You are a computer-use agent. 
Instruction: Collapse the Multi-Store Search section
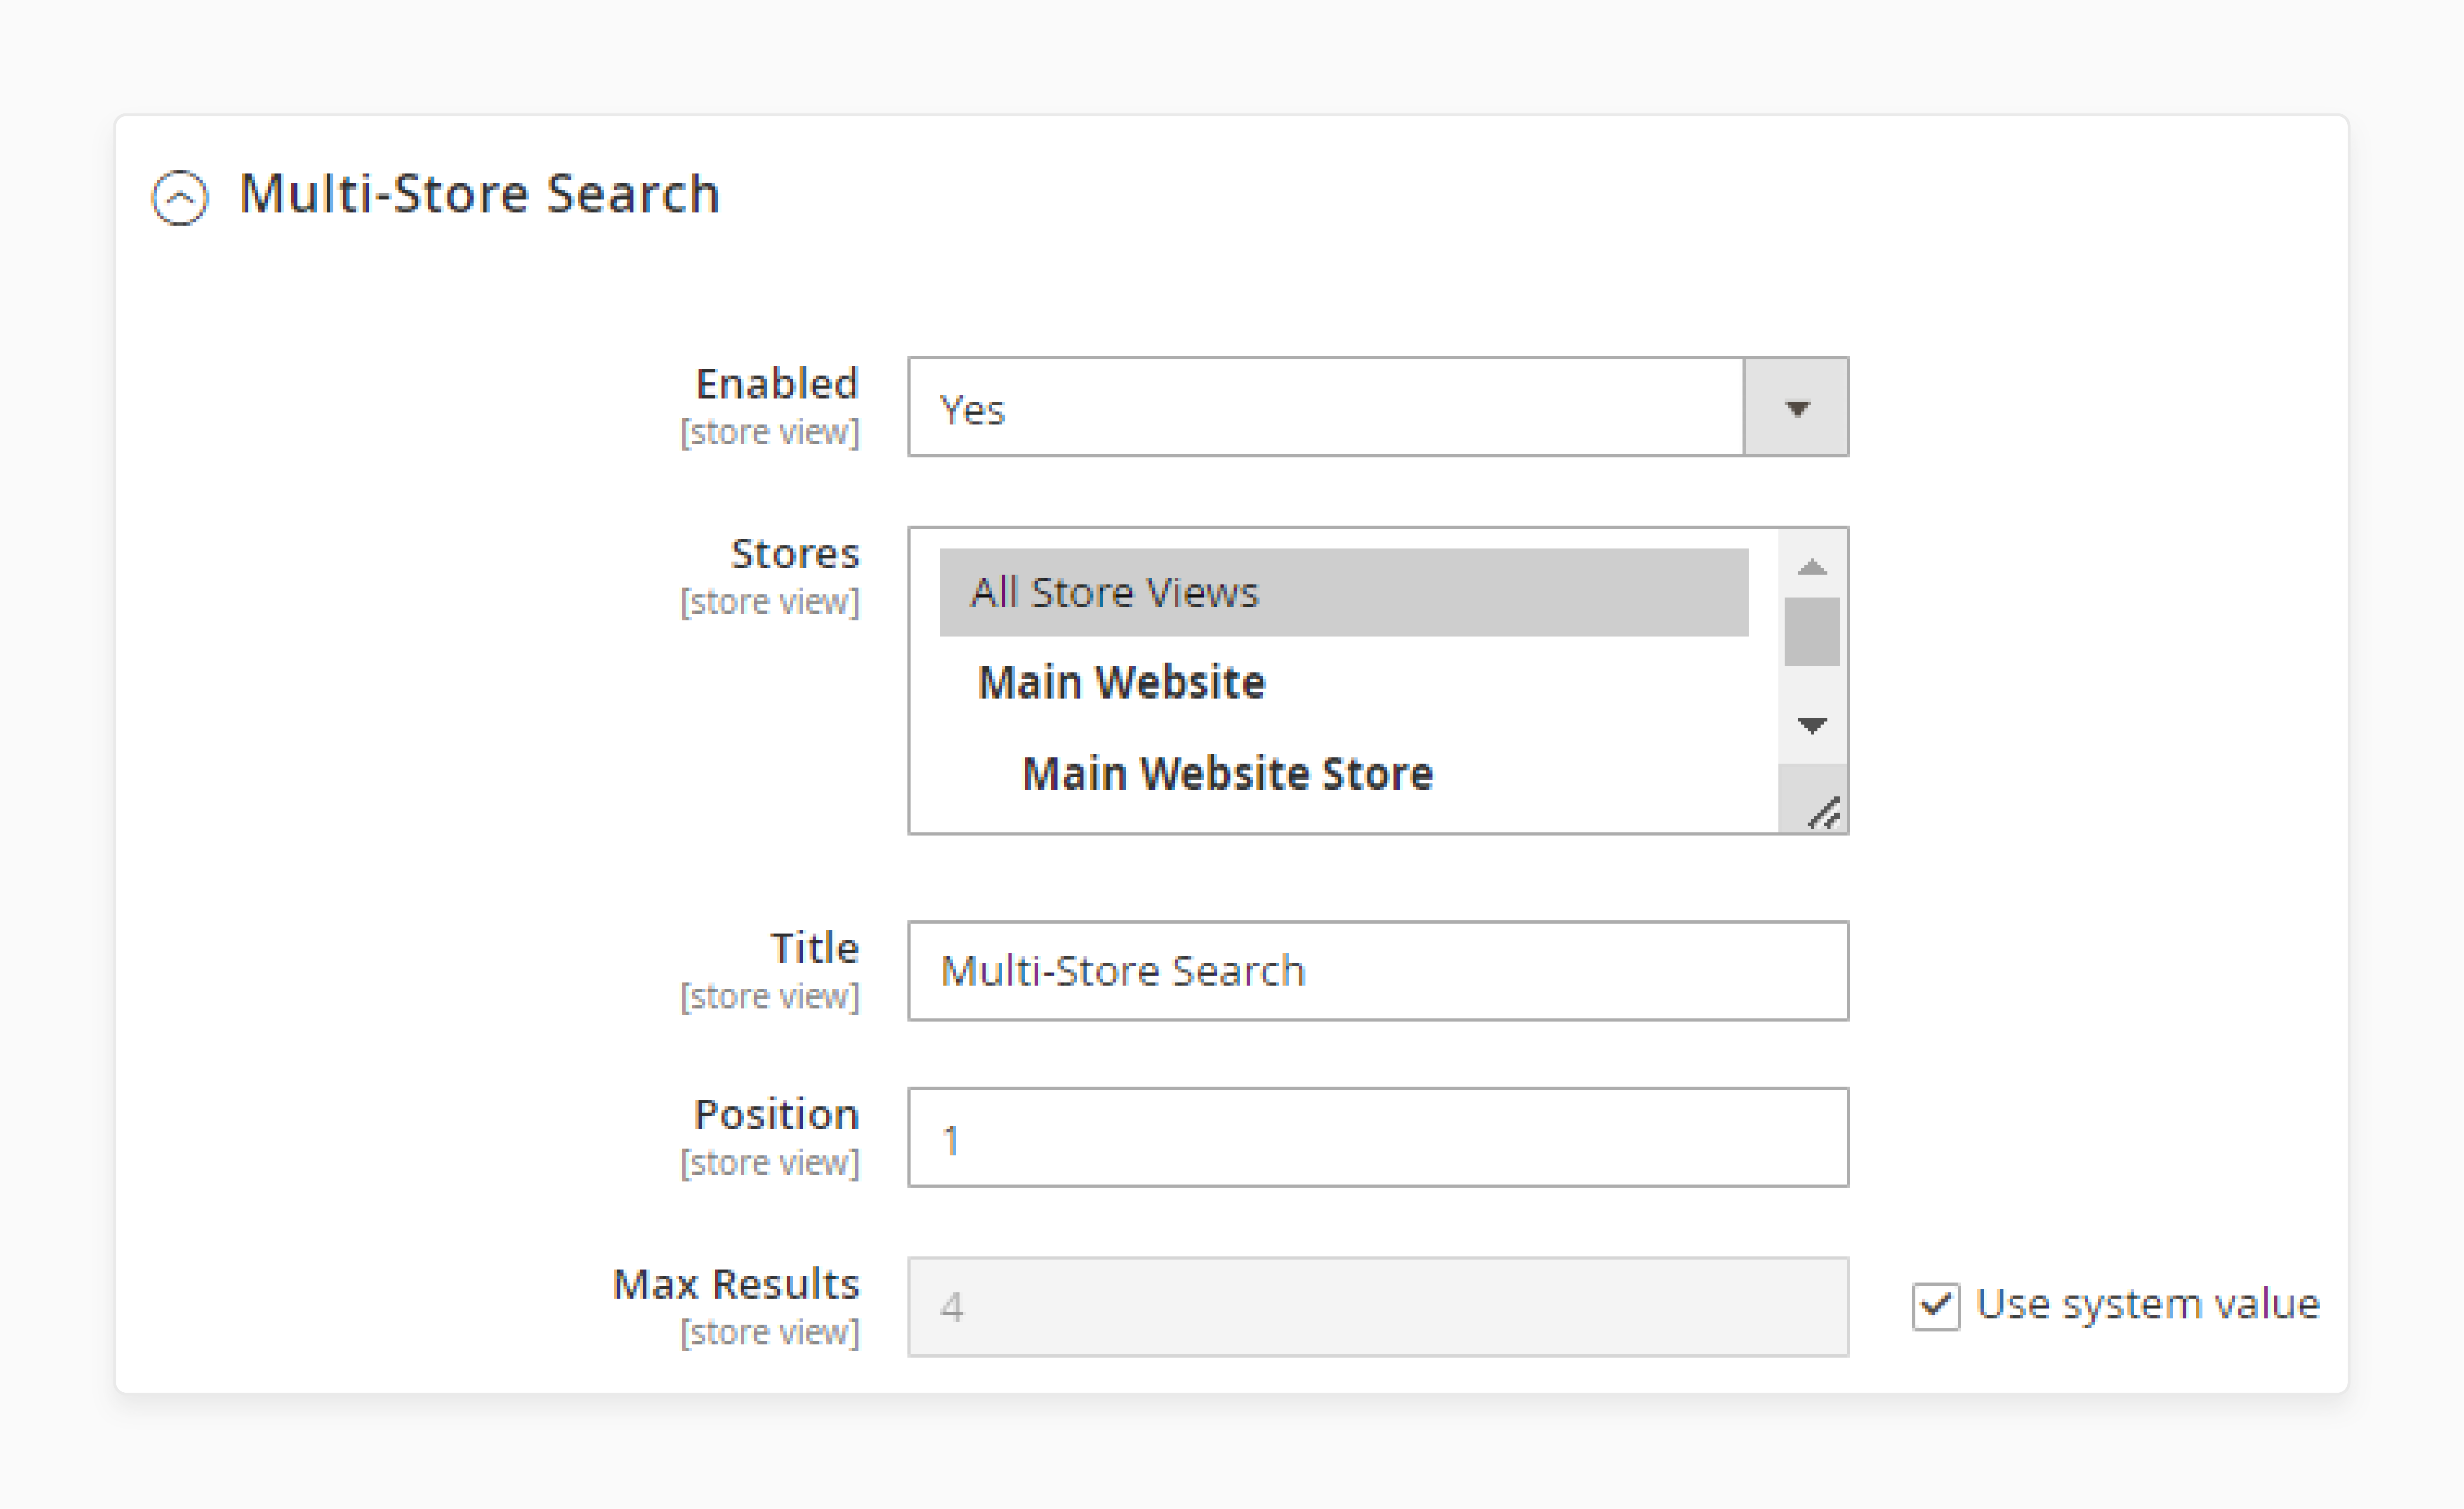click(x=180, y=197)
